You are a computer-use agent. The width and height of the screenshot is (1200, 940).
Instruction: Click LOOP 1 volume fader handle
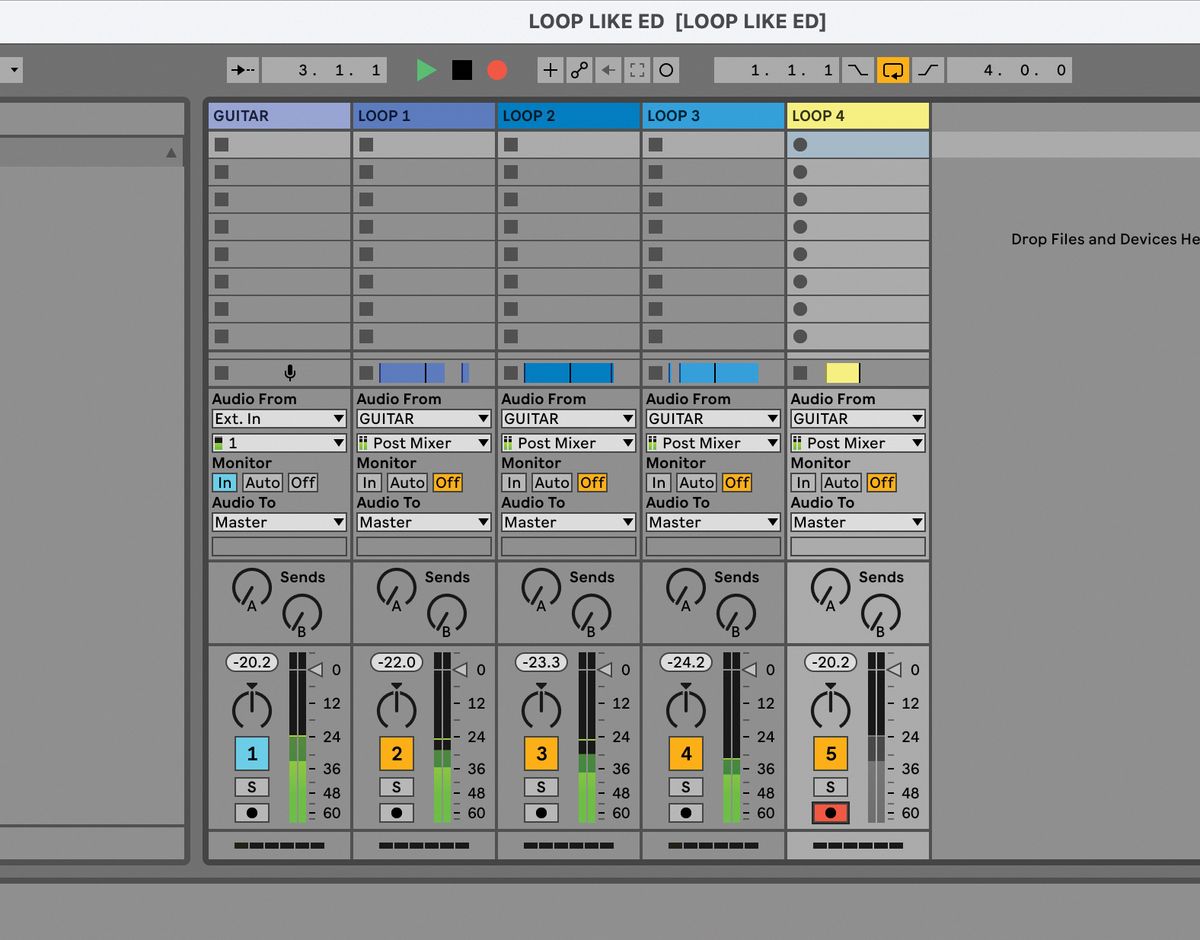460,670
